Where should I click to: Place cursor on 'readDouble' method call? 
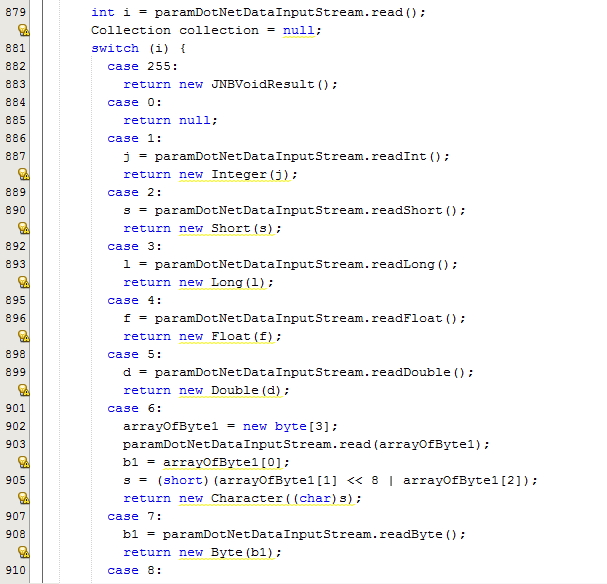411,372
